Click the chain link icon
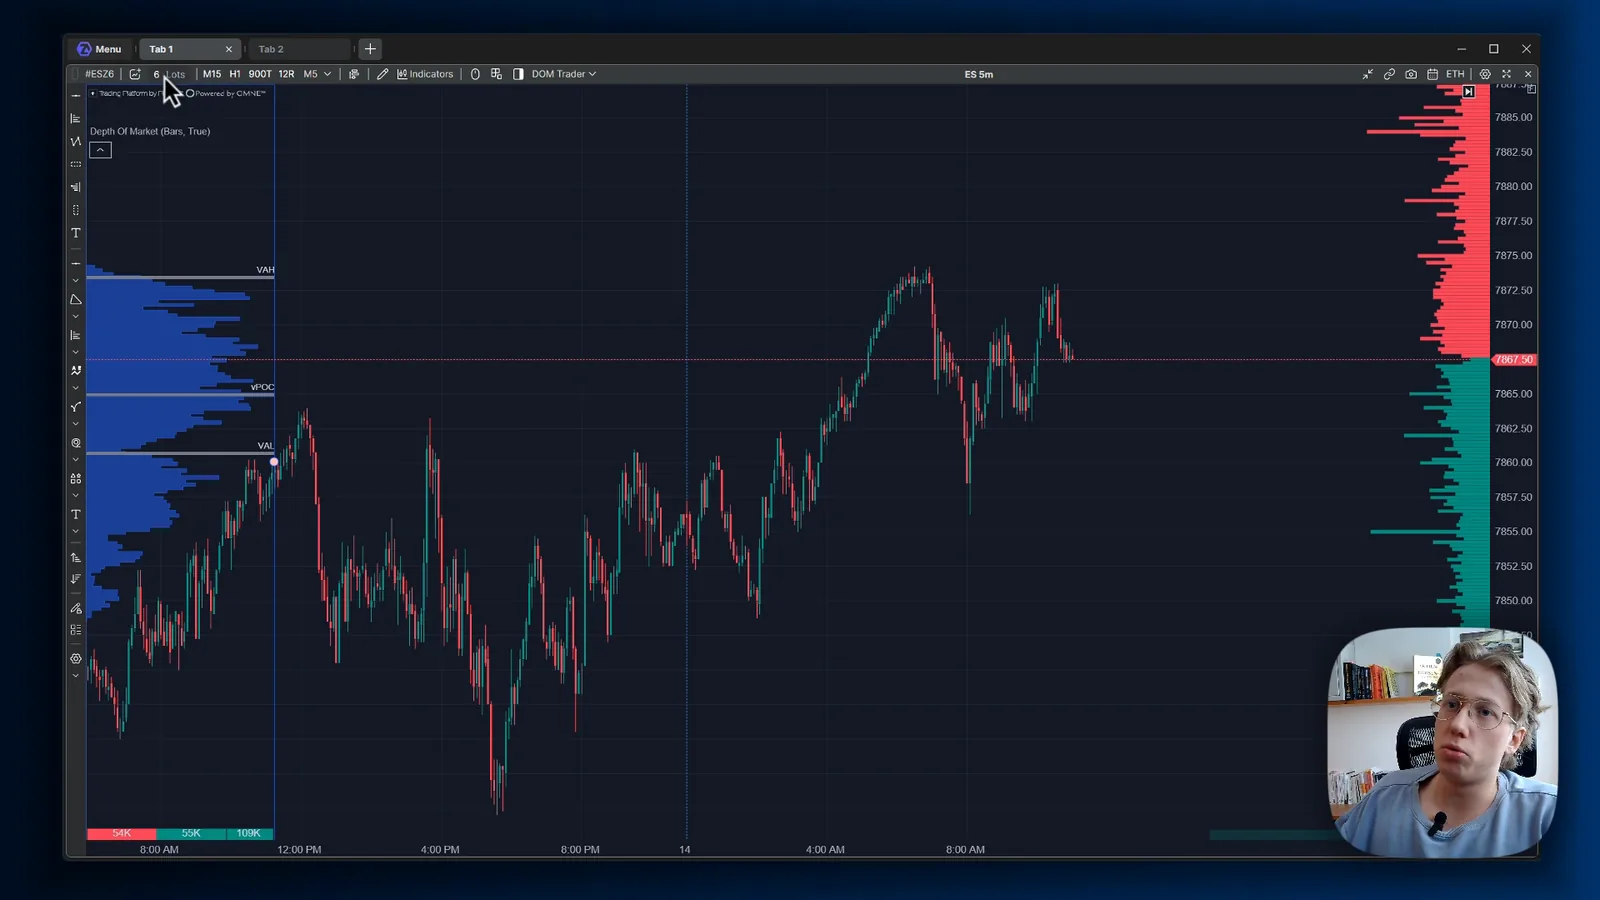 tap(1389, 74)
